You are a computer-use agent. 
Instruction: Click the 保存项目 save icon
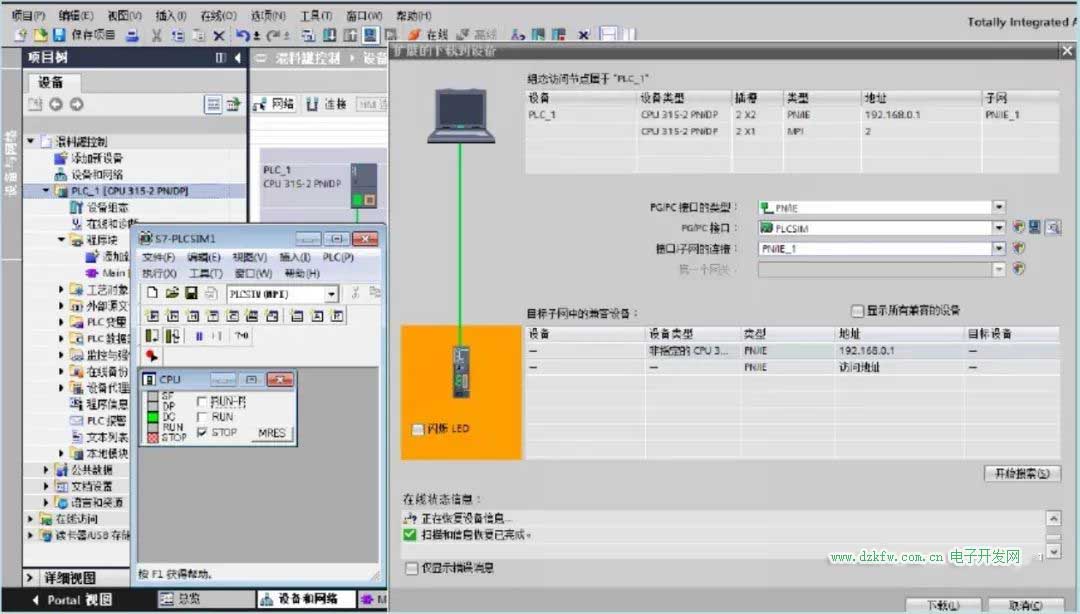point(59,34)
